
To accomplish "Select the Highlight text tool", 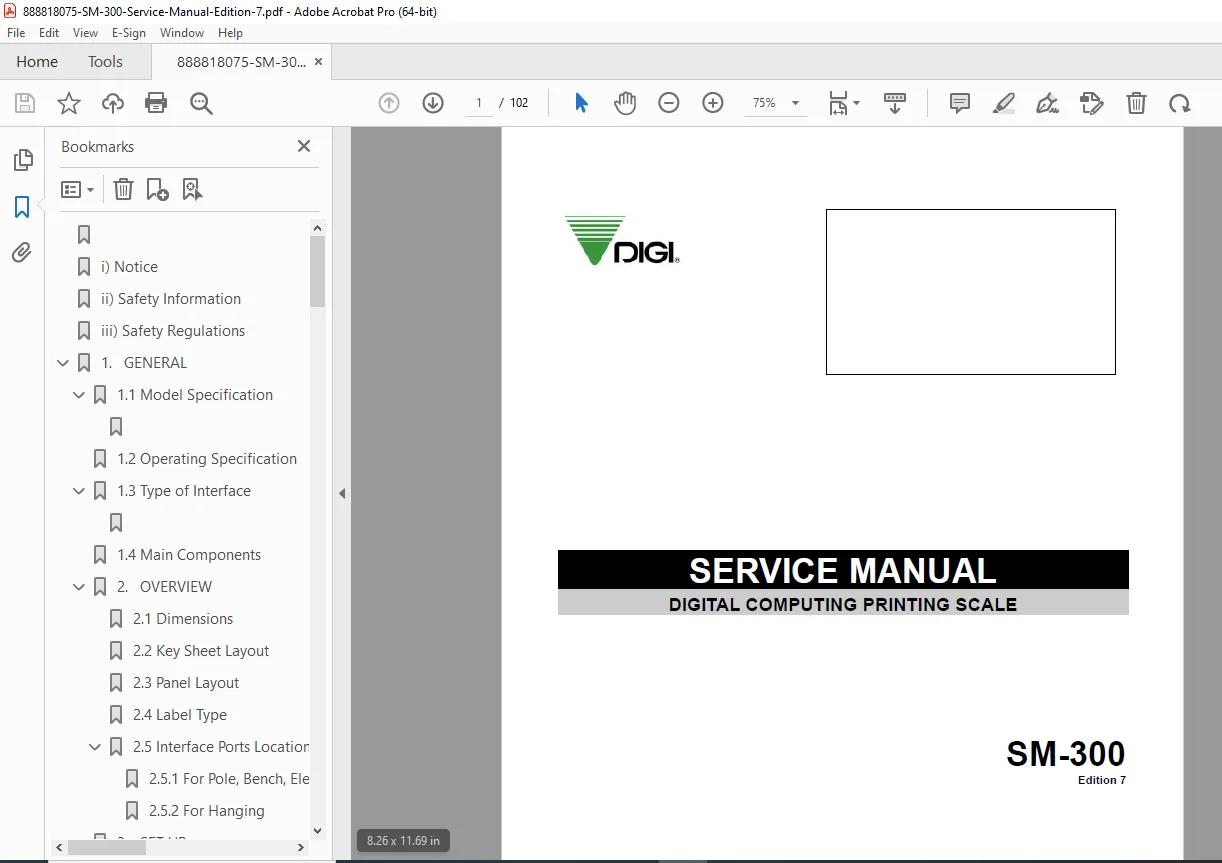I will pos(1004,103).
